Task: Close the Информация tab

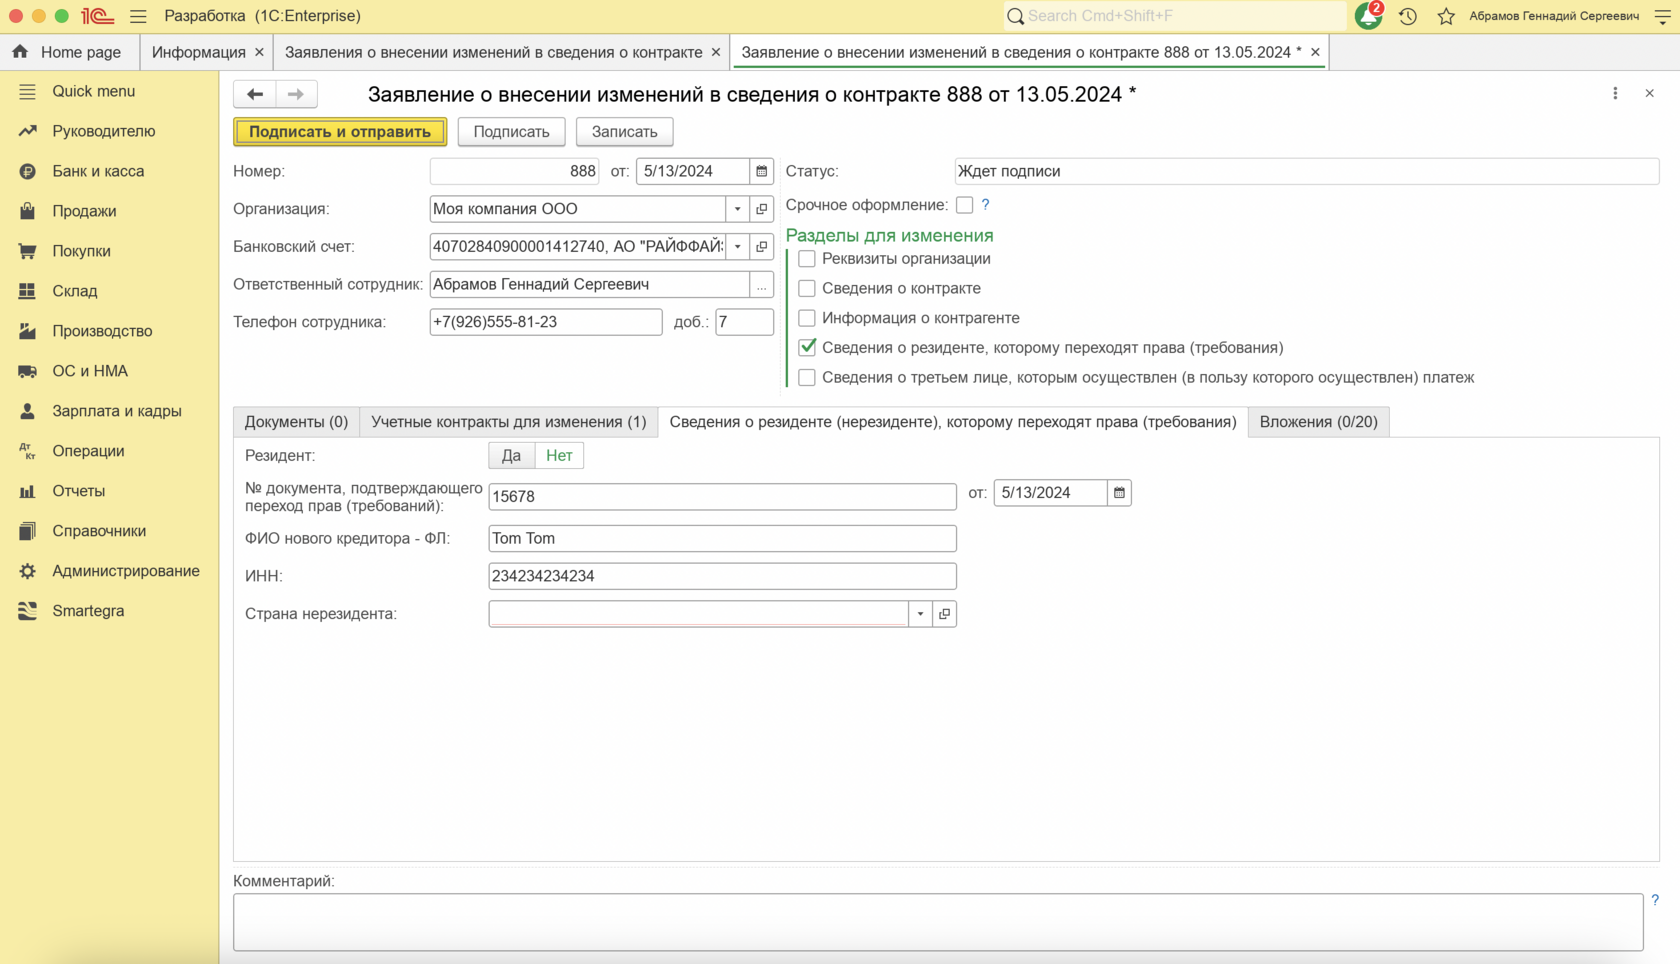Action: [x=259, y=52]
